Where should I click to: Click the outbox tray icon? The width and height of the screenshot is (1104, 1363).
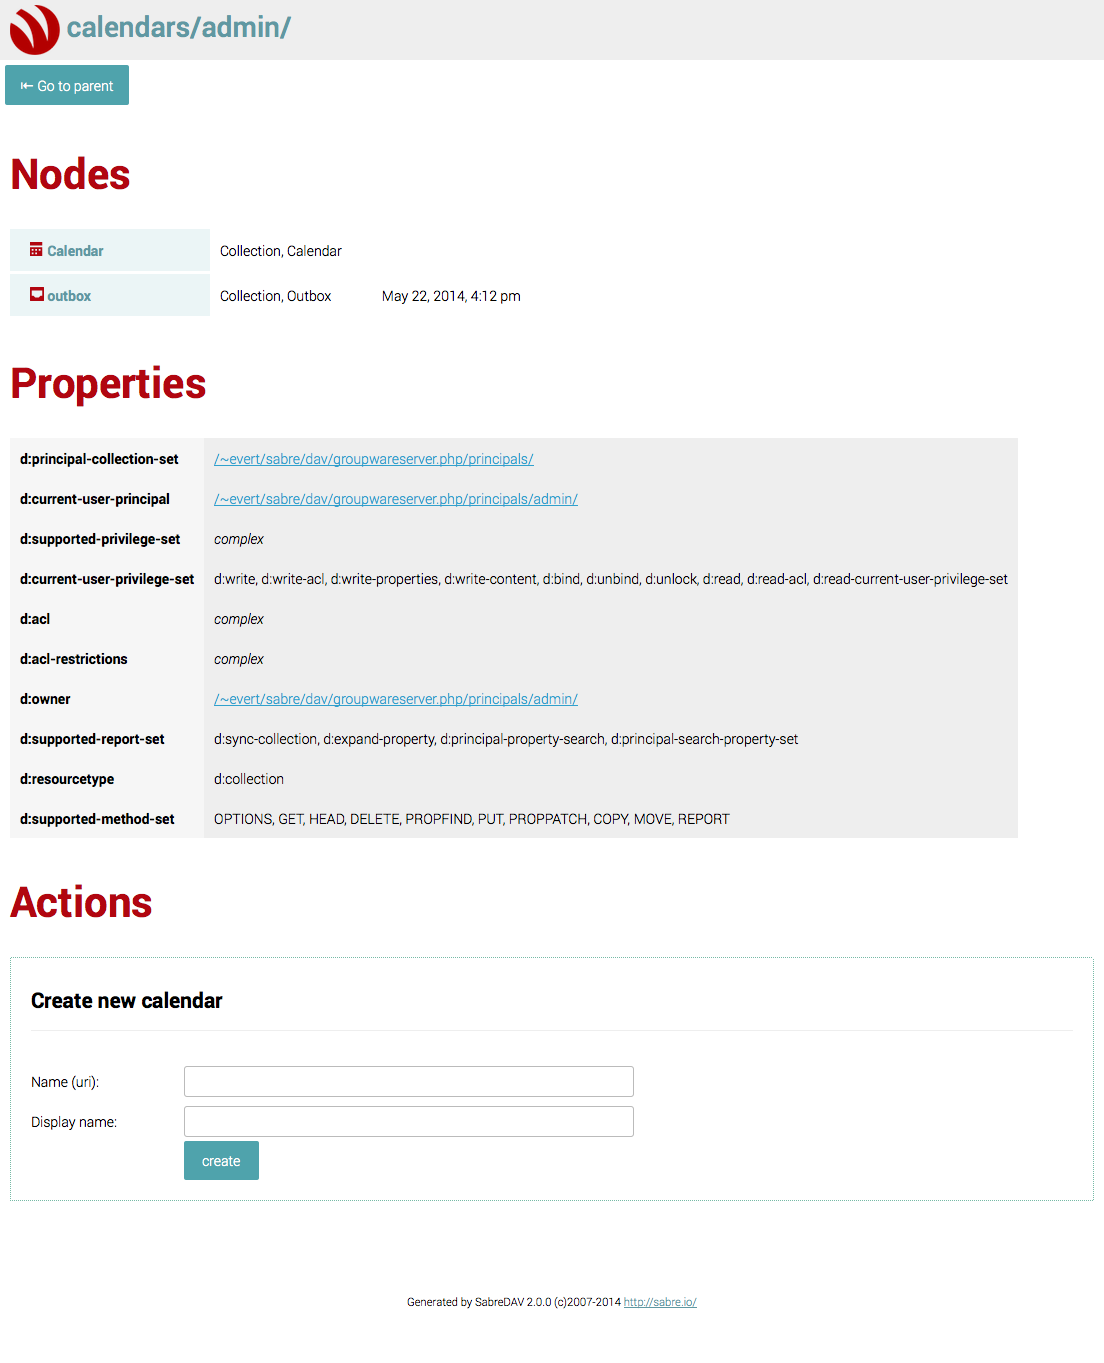click(36, 294)
